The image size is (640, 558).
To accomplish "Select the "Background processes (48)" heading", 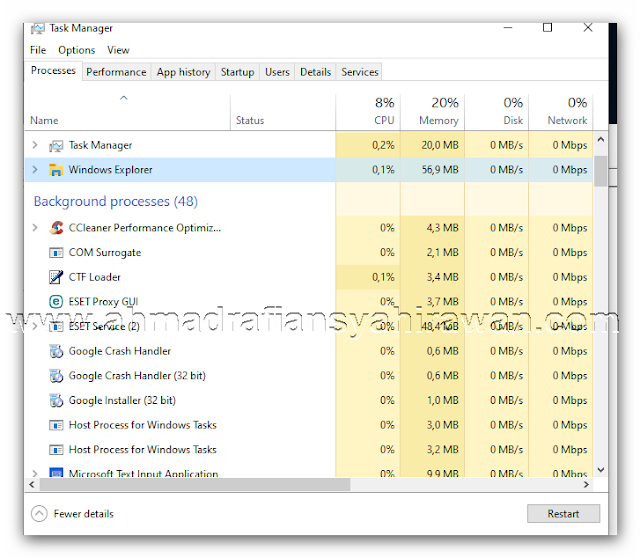I will pyautogui.click(x=116, y=201).
